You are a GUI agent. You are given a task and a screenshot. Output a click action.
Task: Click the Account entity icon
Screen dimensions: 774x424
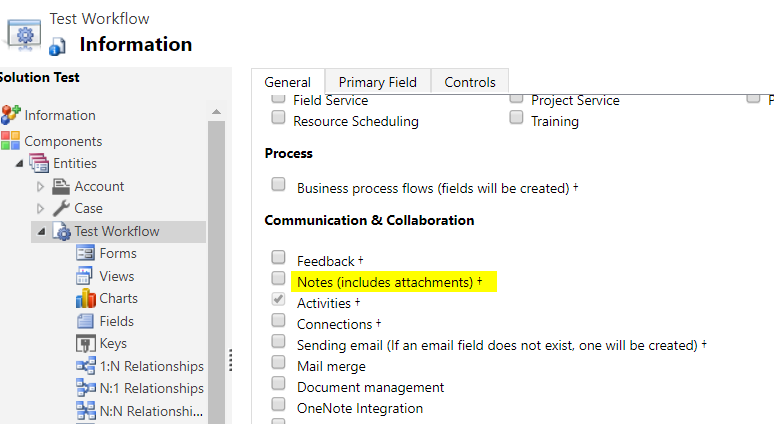61,186
